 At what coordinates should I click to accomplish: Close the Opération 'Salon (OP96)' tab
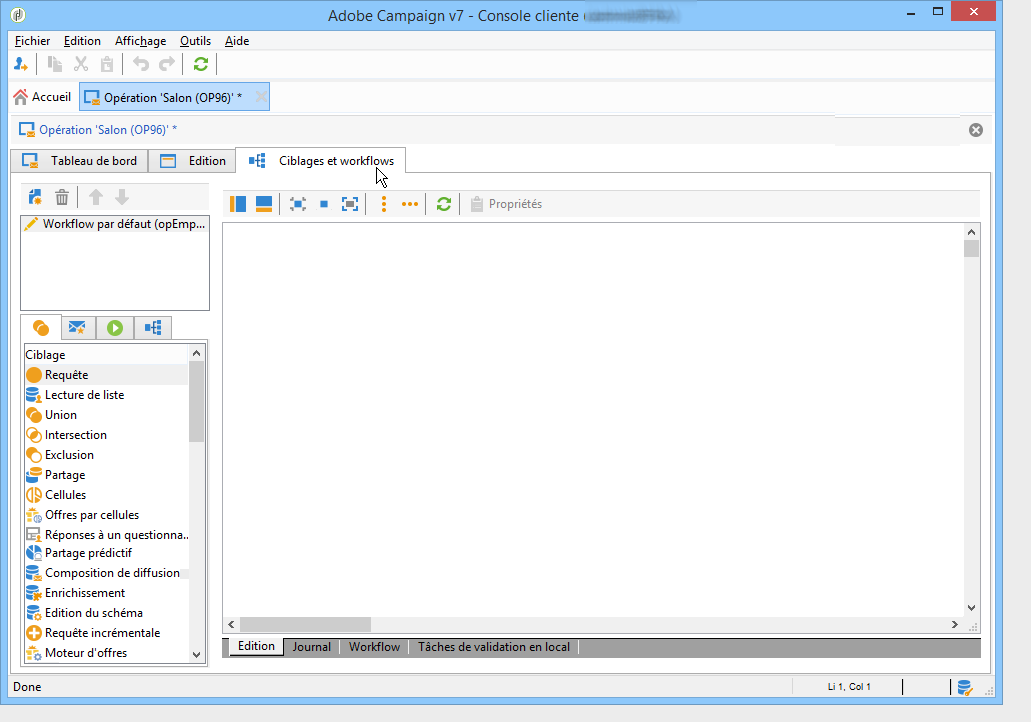click(x=261, y=97)
